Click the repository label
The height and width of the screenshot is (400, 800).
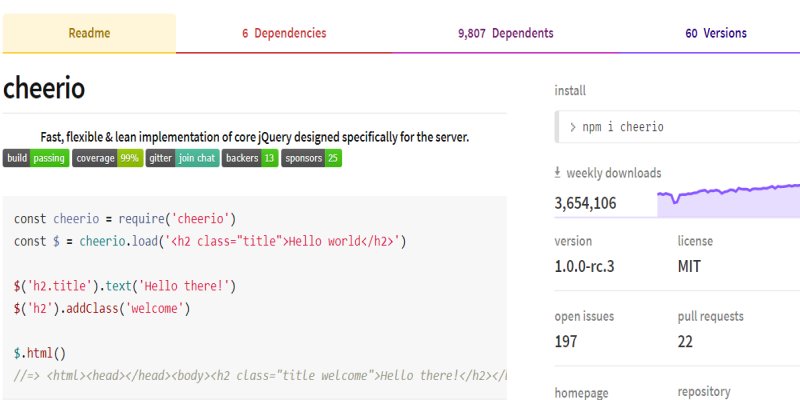[x=704, y=392]
